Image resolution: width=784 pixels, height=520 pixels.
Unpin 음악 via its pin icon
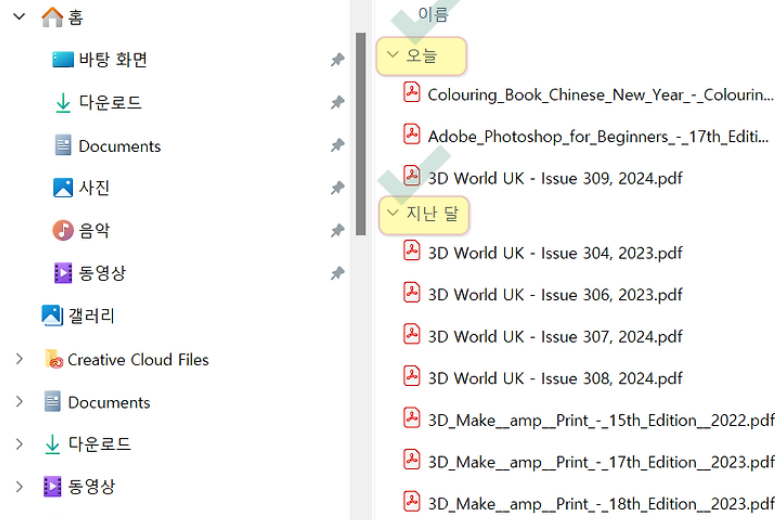pyautogui.click(x=338, y=230)
